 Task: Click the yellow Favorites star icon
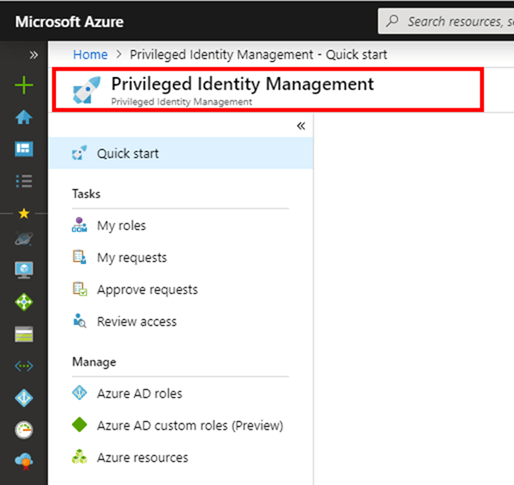pos(24,213)
